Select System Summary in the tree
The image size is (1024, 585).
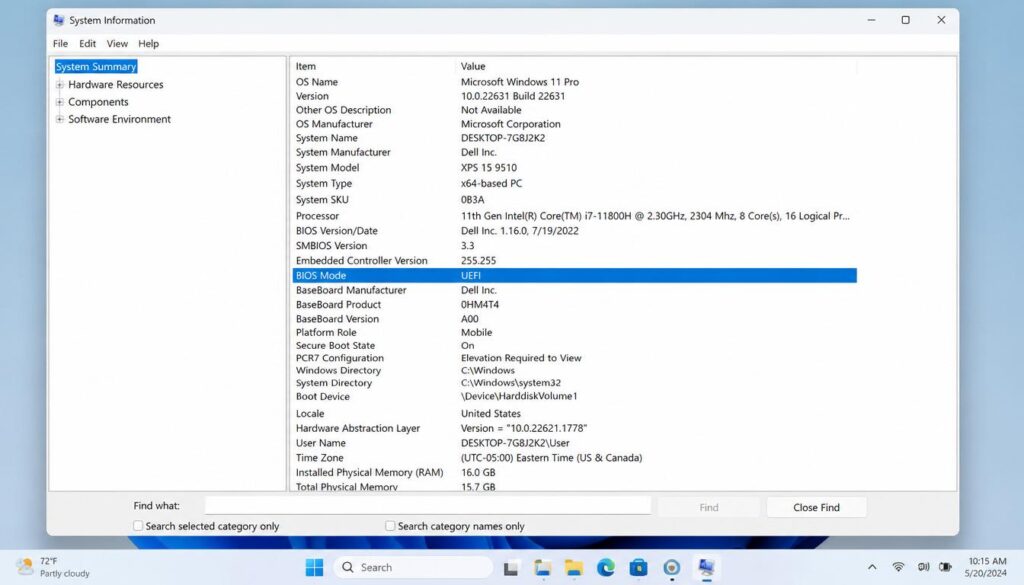point(96,67)
